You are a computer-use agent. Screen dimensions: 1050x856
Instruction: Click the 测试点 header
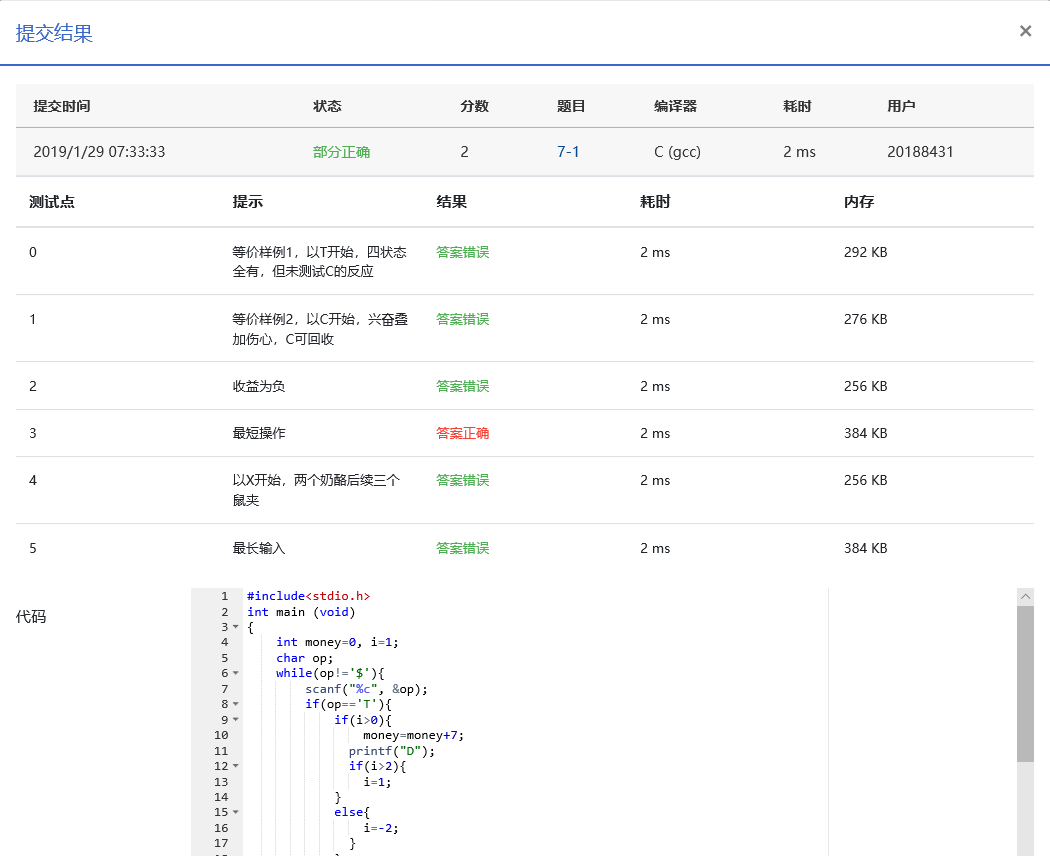pyautogui.click(x=52, y=202)
